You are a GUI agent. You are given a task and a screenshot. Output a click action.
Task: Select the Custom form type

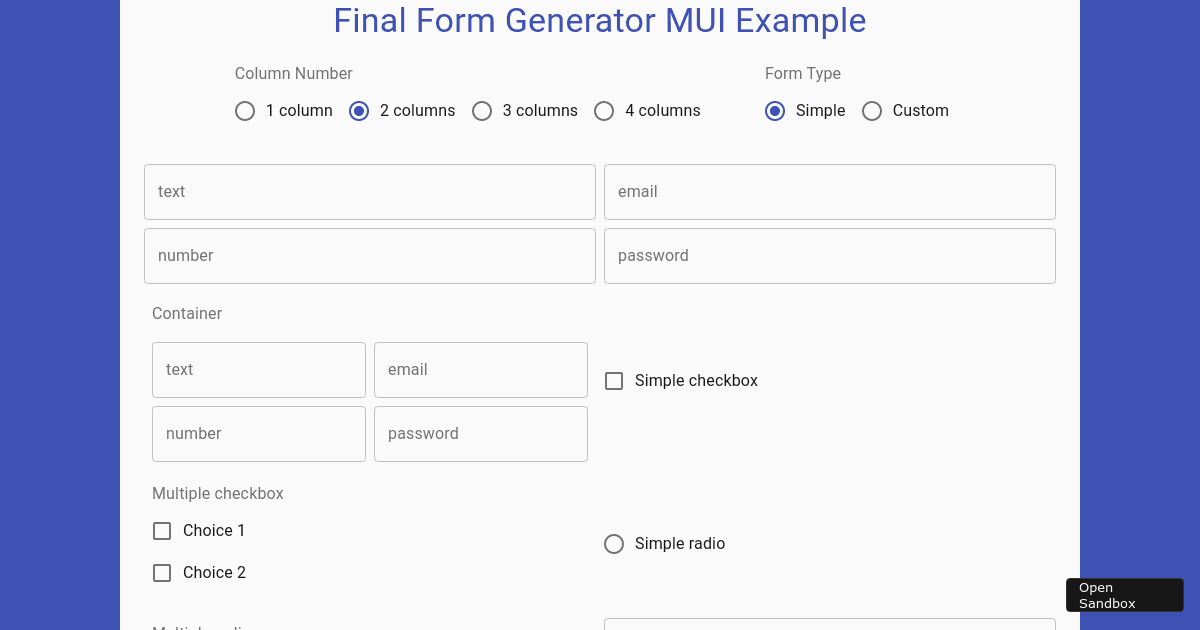click(x=872, y=110)
